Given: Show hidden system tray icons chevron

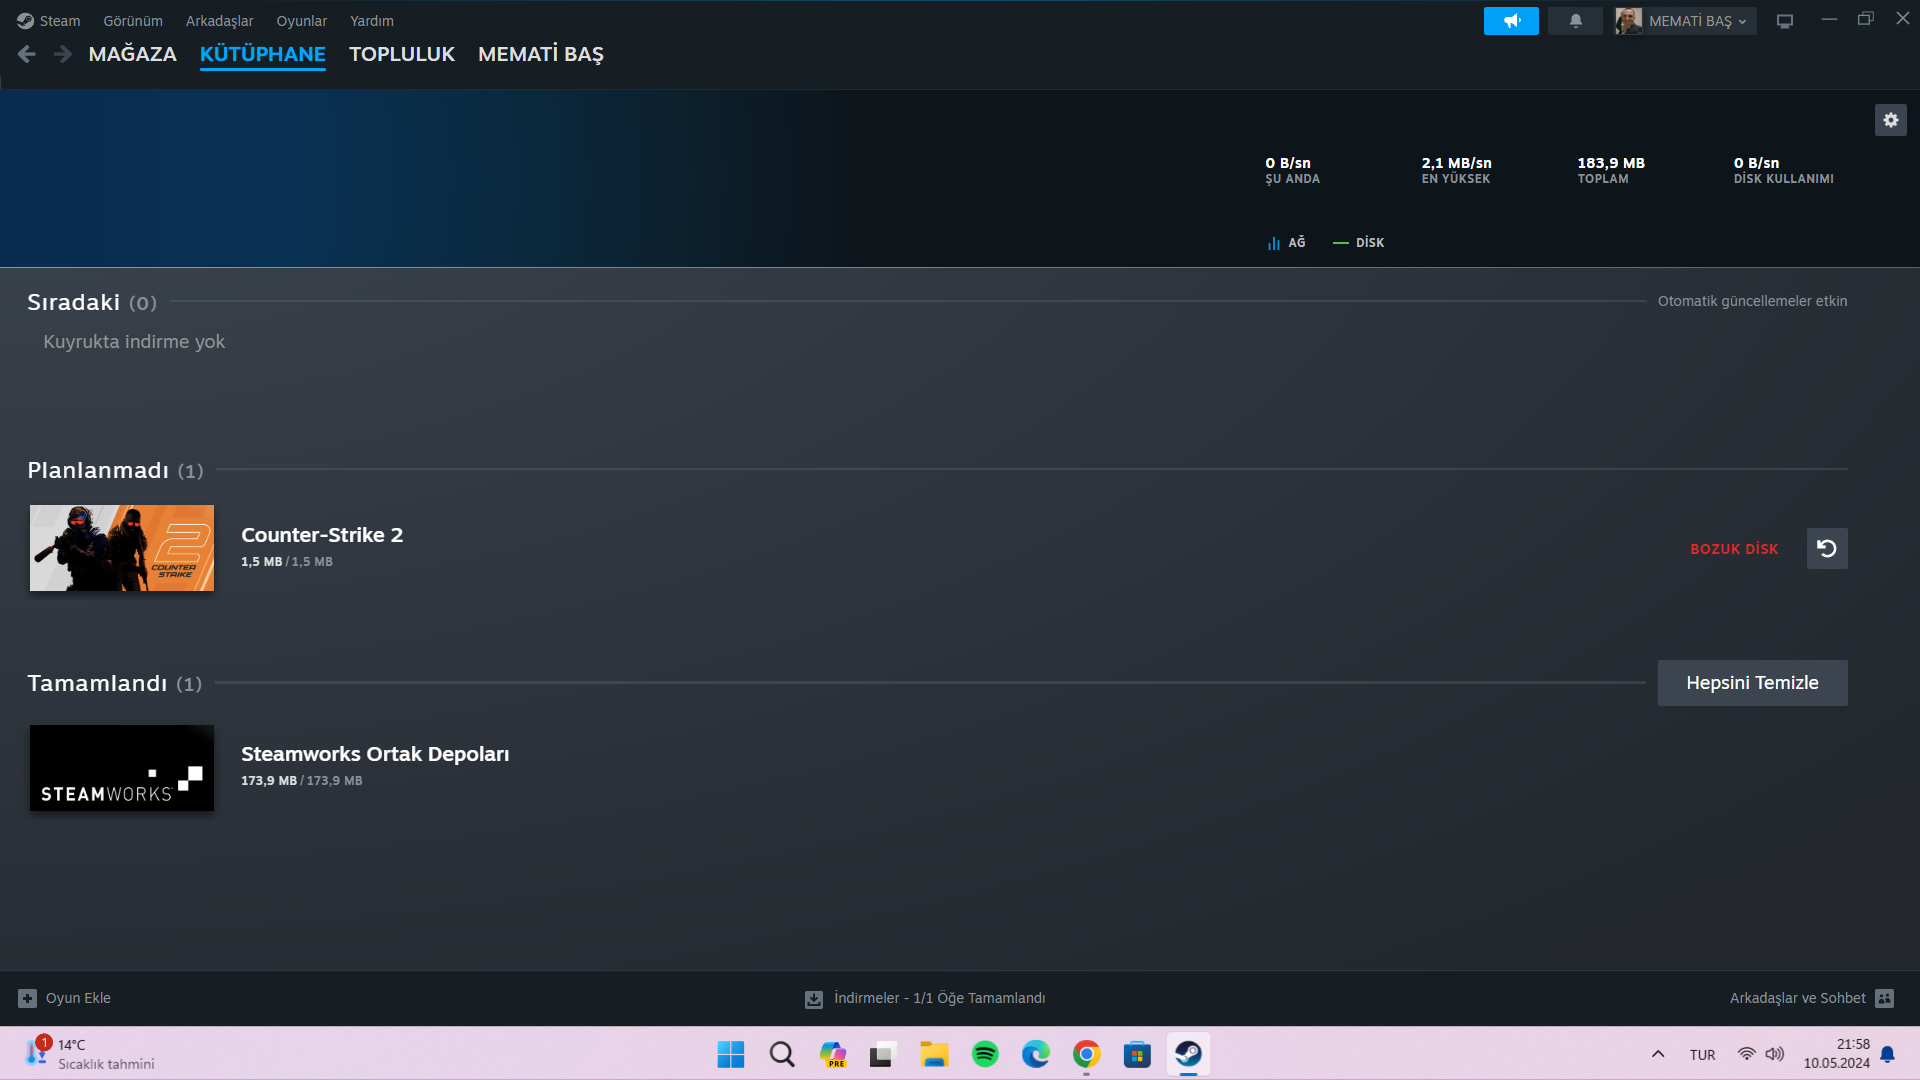Looking at the screenshot, I should (1658, 1054).
